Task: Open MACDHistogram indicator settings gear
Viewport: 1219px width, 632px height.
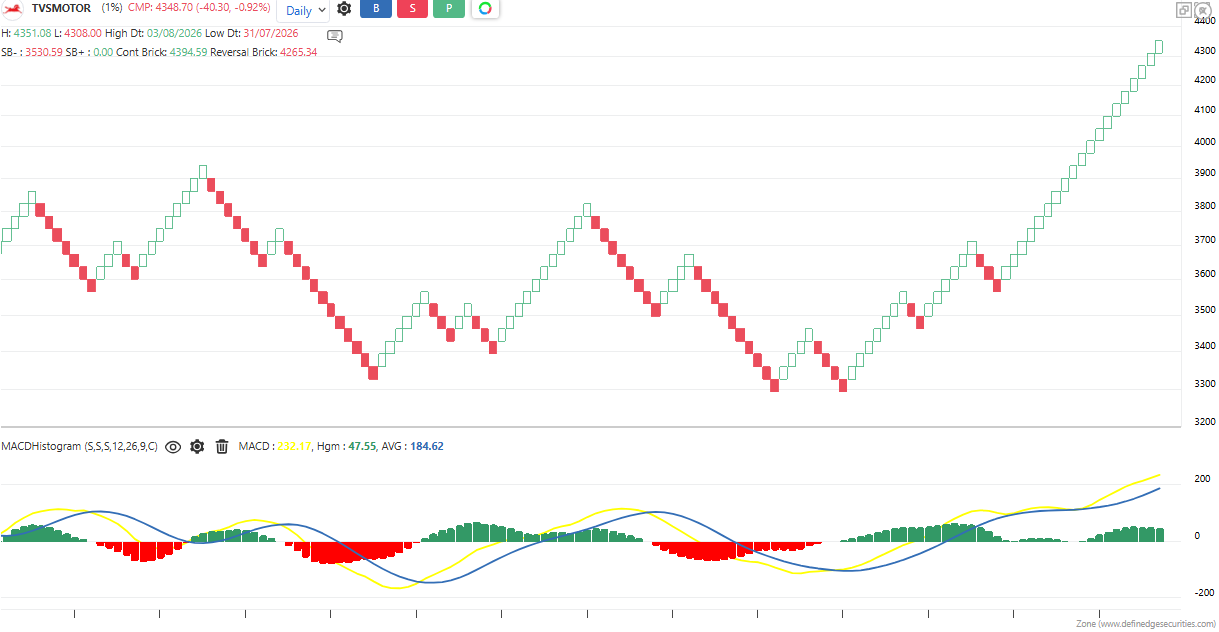Action: [x=197, y=446]
